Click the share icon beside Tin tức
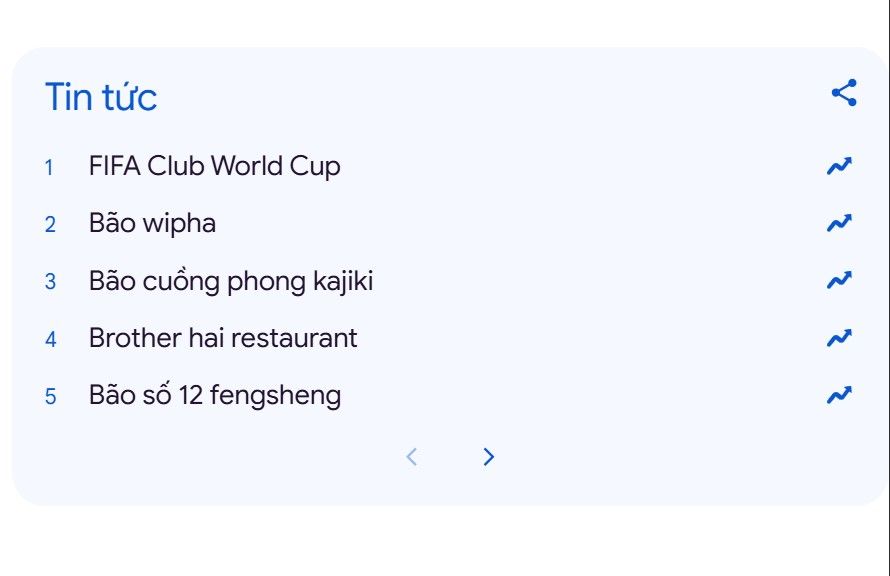Screen dimensions: 890x576 click(844, 93)
